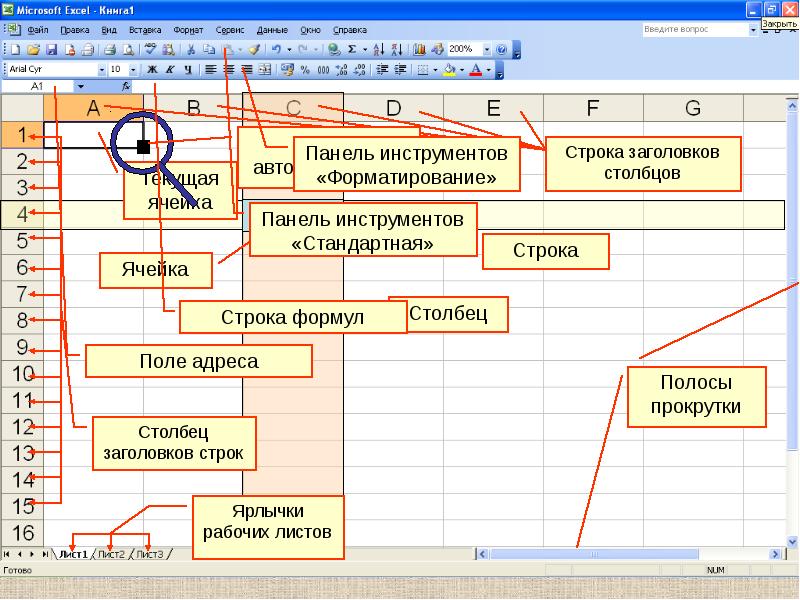Open the font size dropdown

coord(133,69)
